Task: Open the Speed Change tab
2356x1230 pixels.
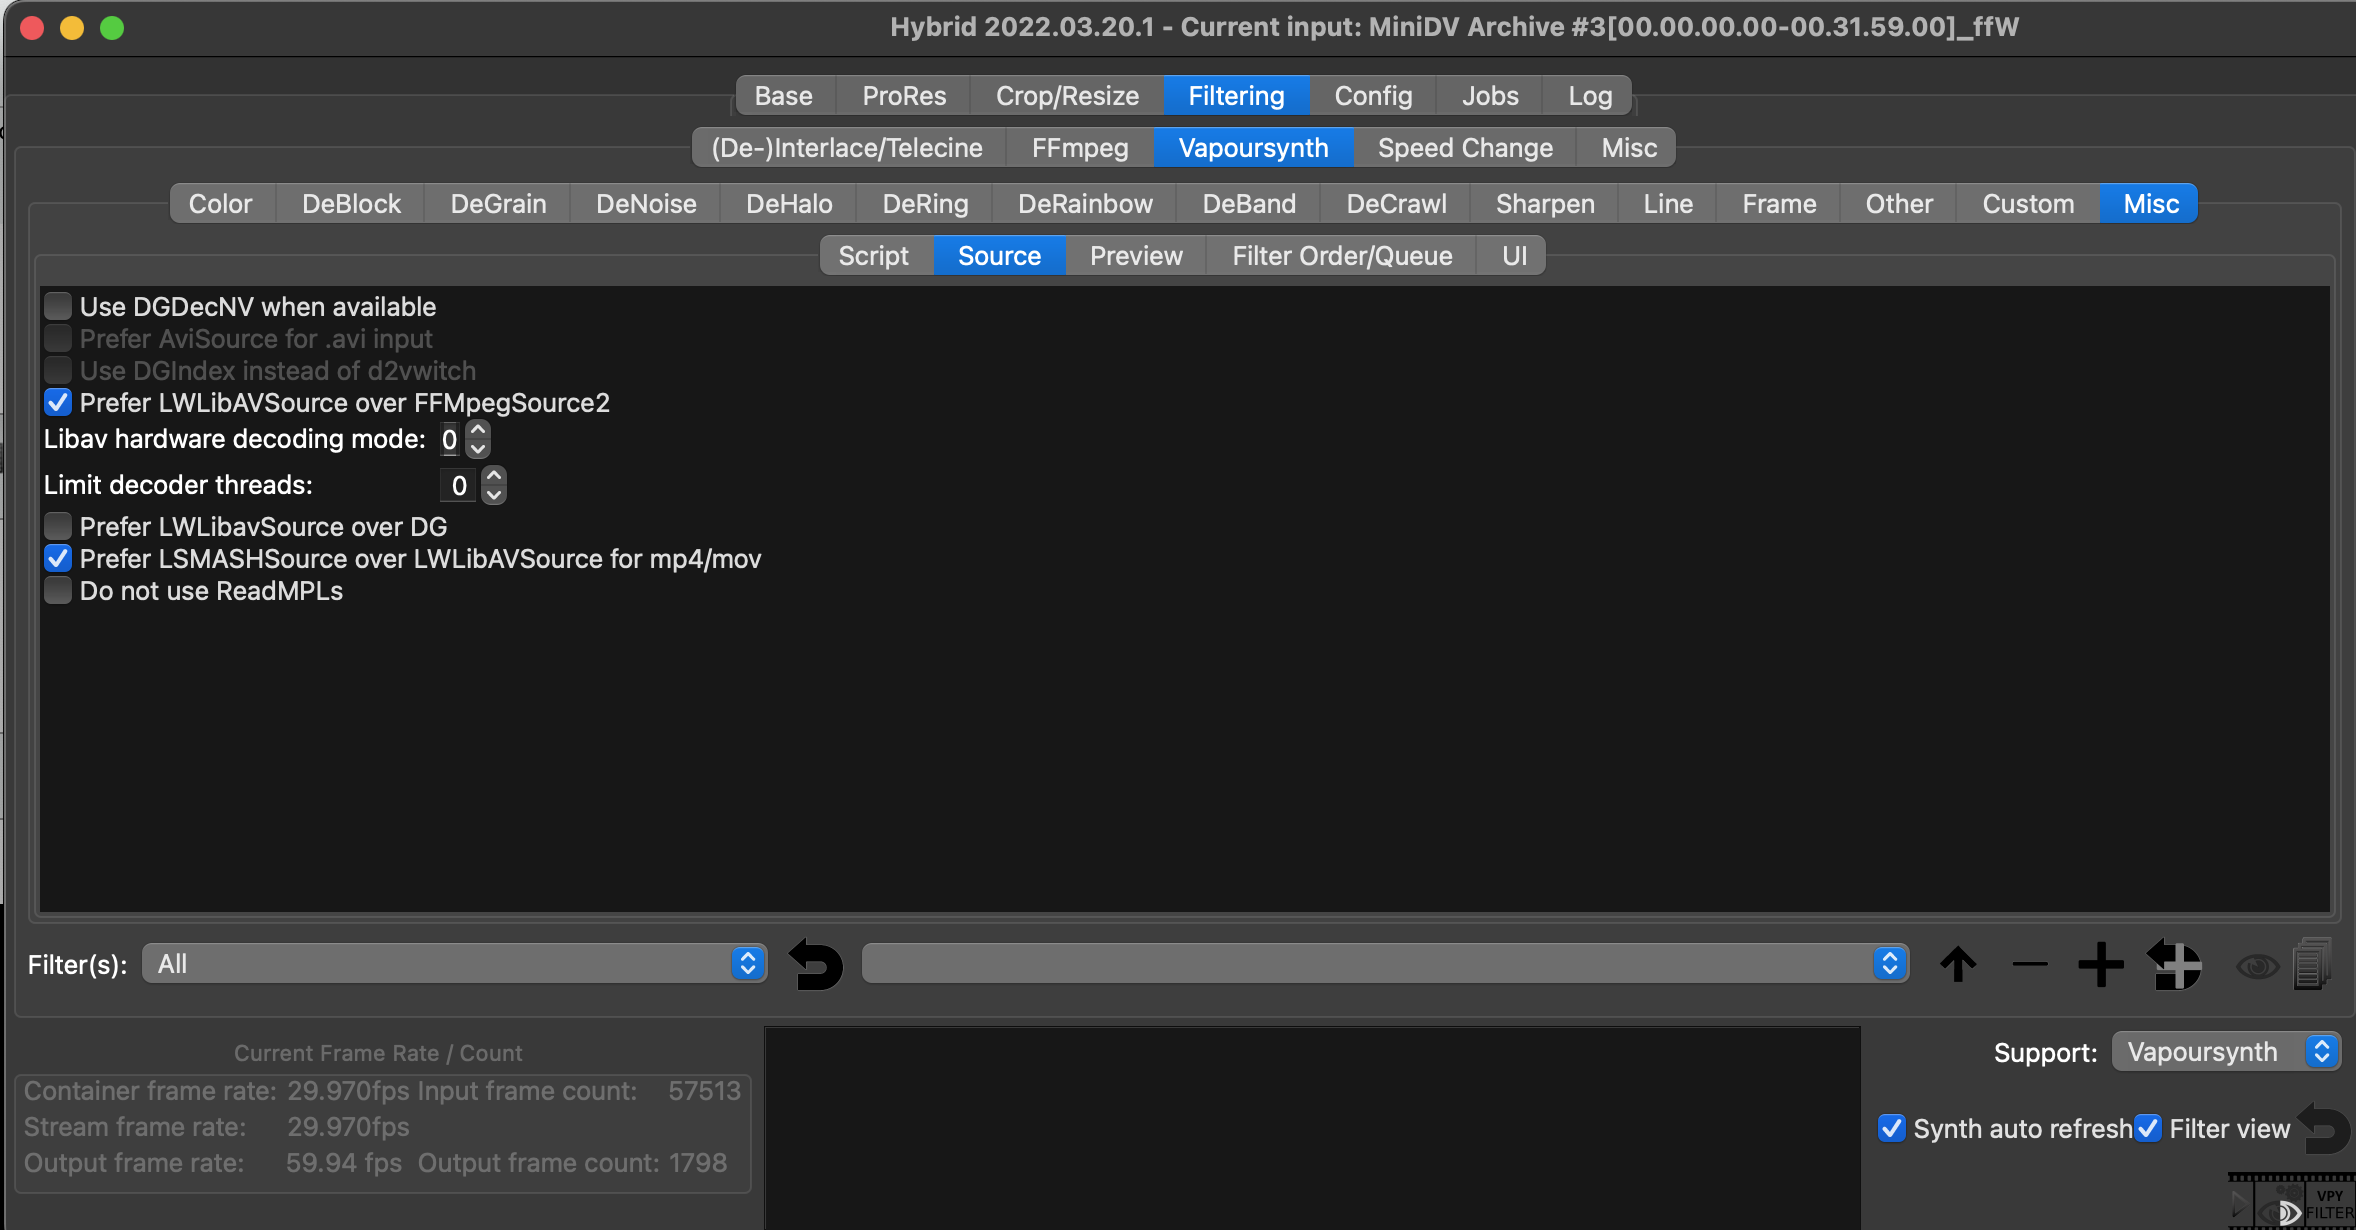Action: [x=1464, y=148]
